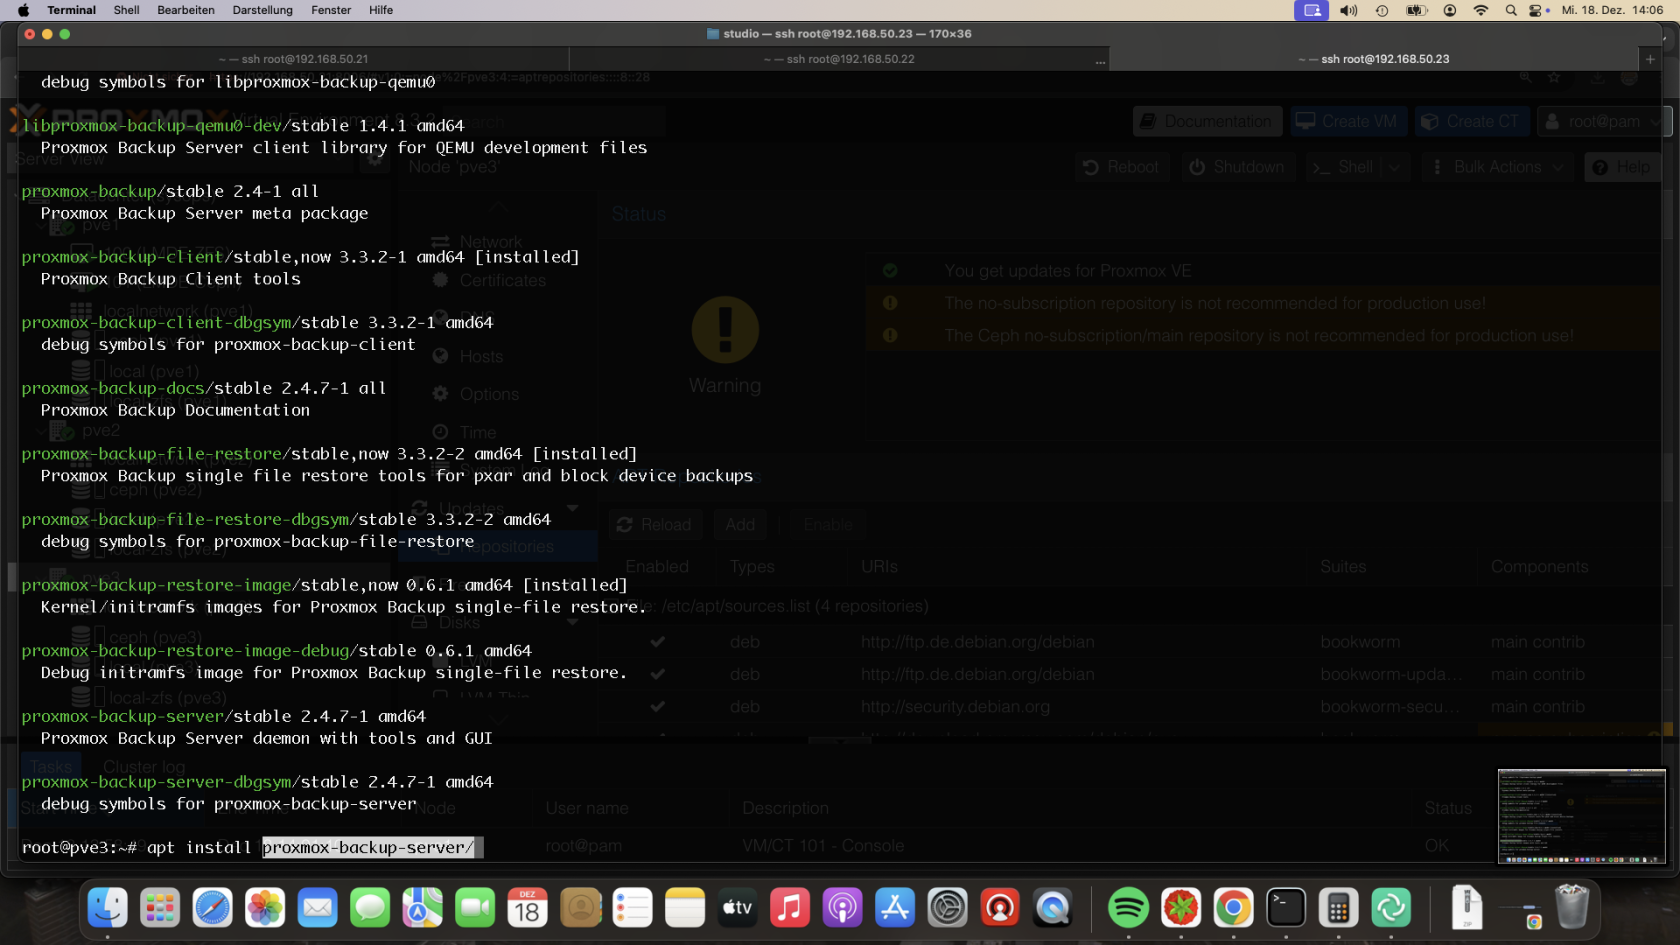Viewport: 1680px width, 945px height.
Task: Click the window title studio — ssh root@192.168.50.23
Action: (x=848, y=34)
